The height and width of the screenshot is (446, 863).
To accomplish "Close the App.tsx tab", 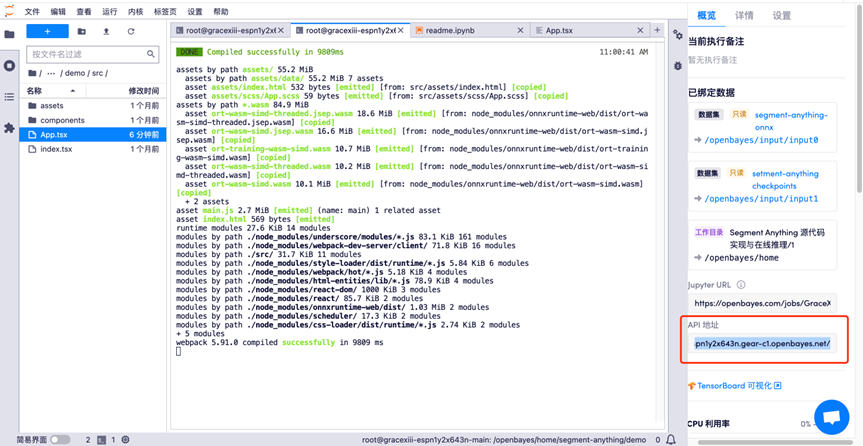I will [640, 31].
